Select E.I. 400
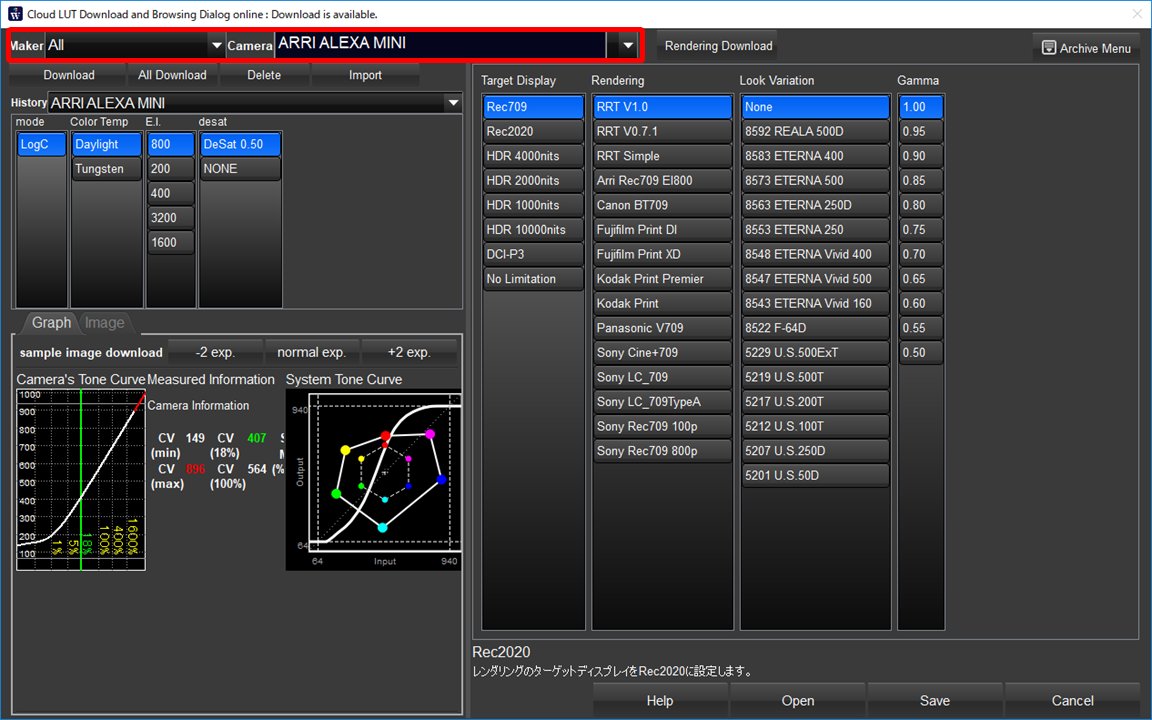 170,193
